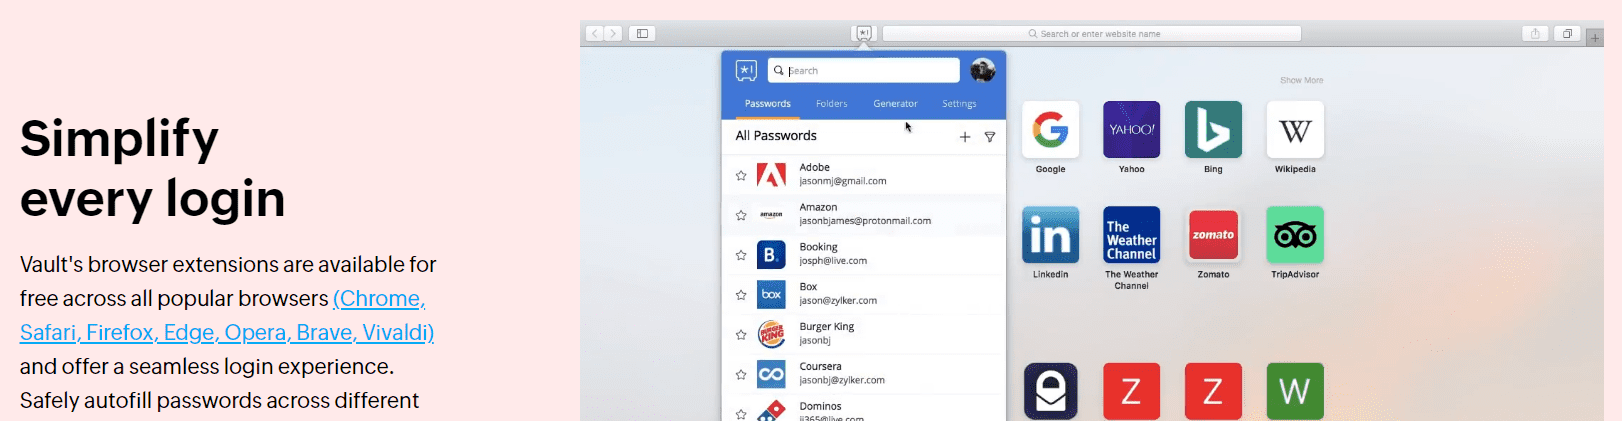Open the Bing favorites tile
Viewport: 1622px width, 421px height.
click(1213, 129)
